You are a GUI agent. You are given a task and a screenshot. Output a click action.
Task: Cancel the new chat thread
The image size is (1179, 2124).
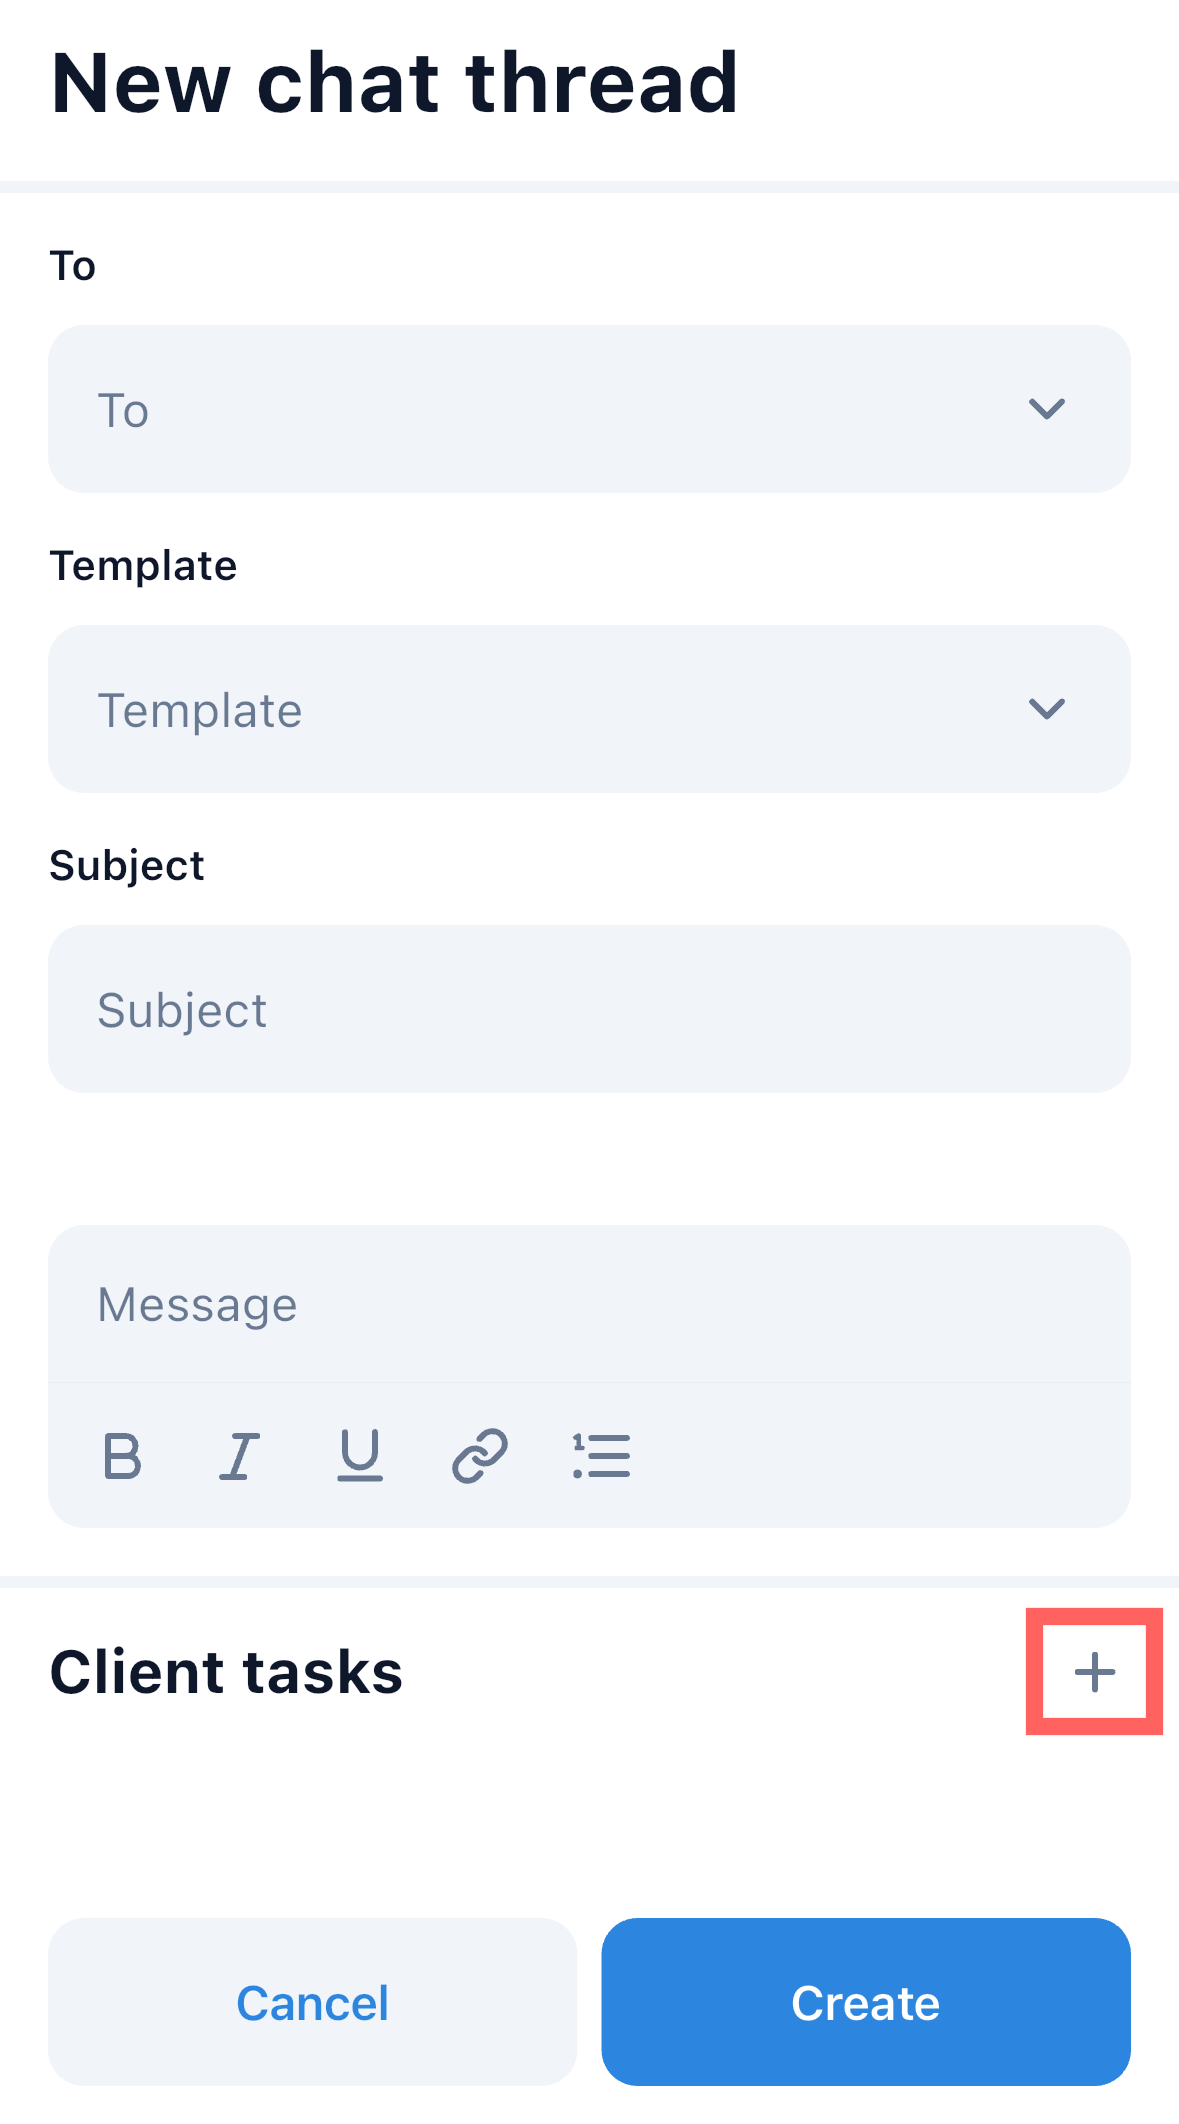pos(312,2002)
